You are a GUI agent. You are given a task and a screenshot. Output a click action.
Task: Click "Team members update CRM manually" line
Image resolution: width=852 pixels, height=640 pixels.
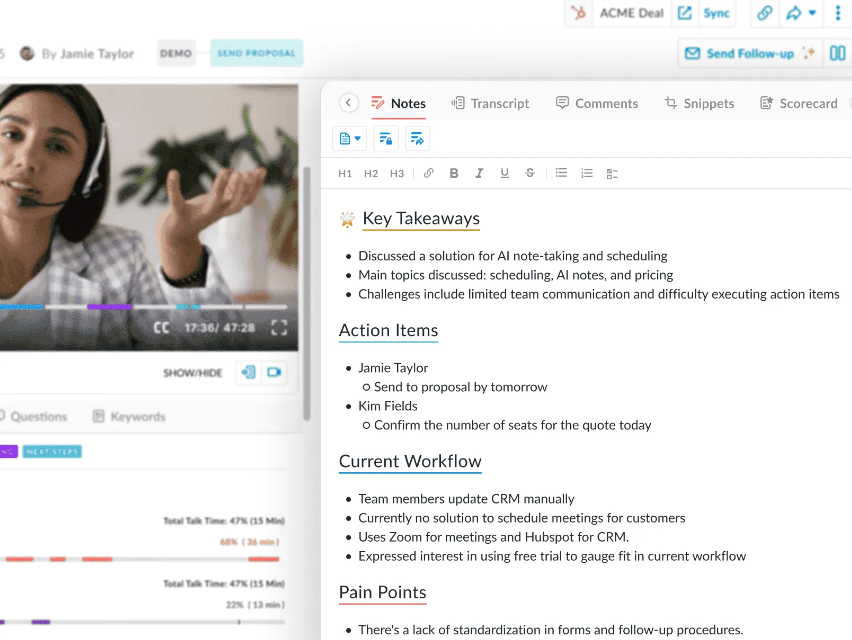[x=466, y=499]
